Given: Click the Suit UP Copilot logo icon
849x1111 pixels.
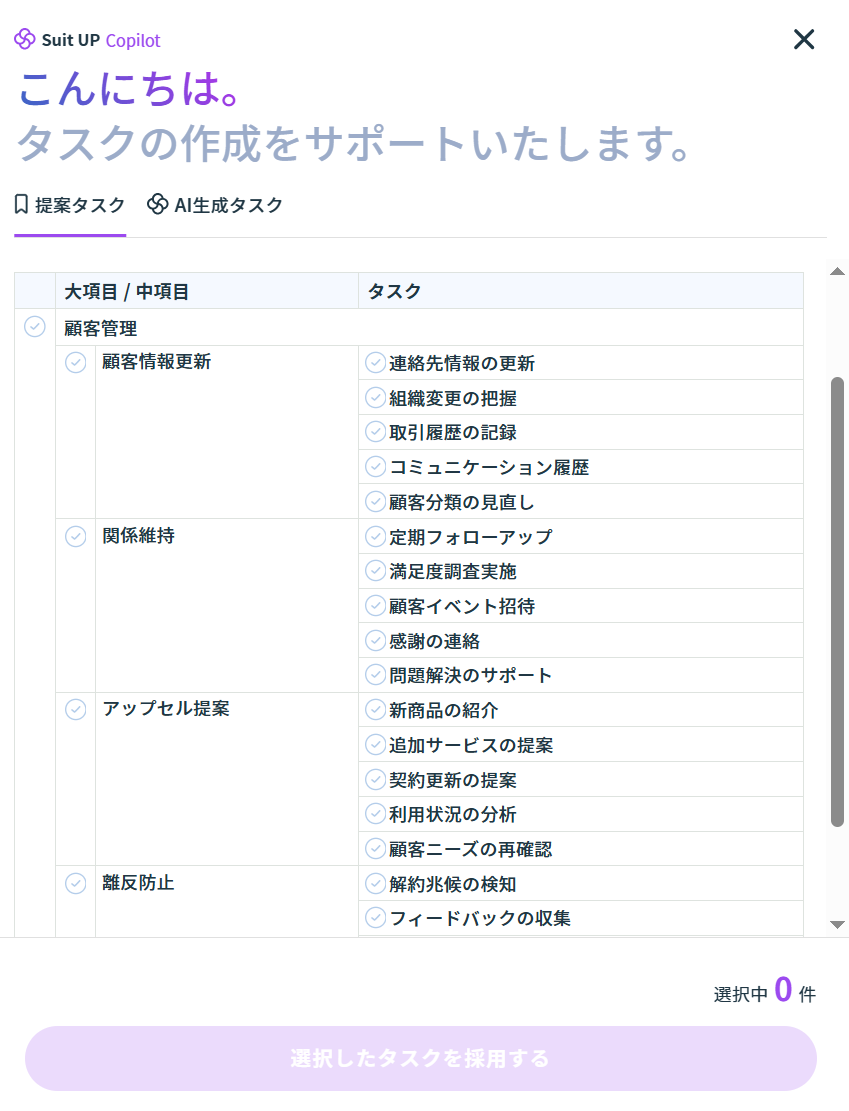Looking at the screenshot, I should (x=25, y=39).
